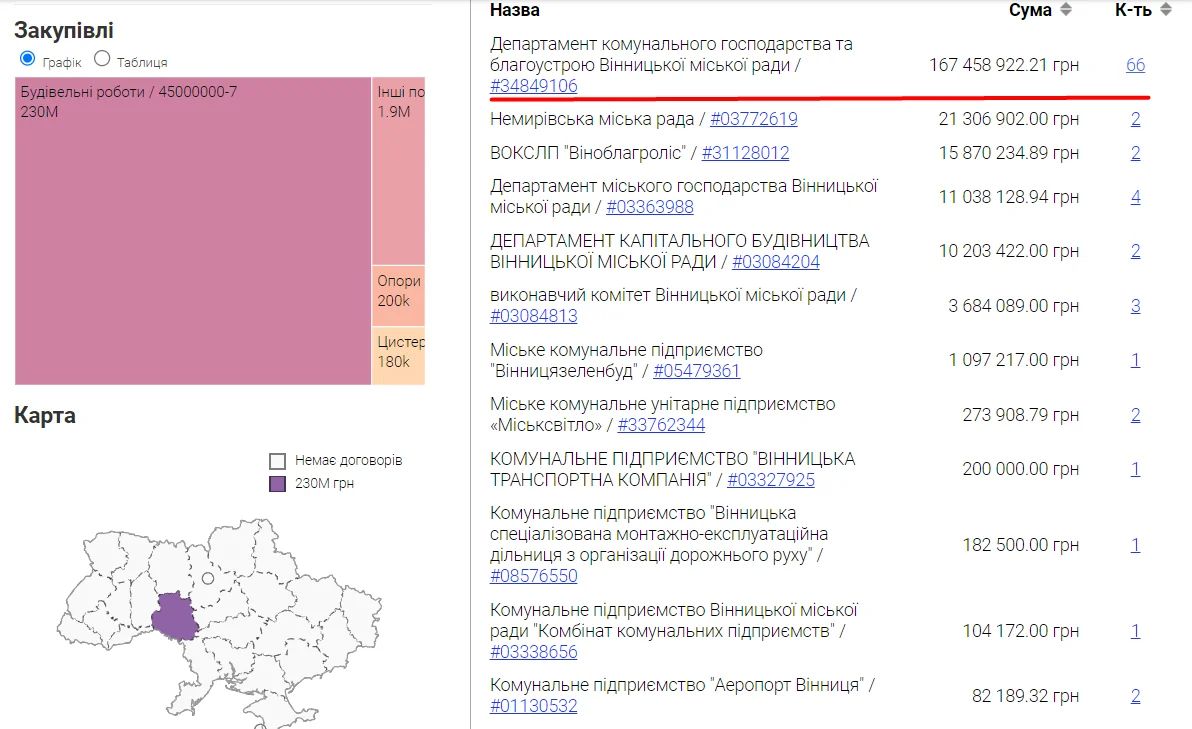Select the Графік radio button
This screenshot has width=1192, height=729.
(x=27, y=59)
